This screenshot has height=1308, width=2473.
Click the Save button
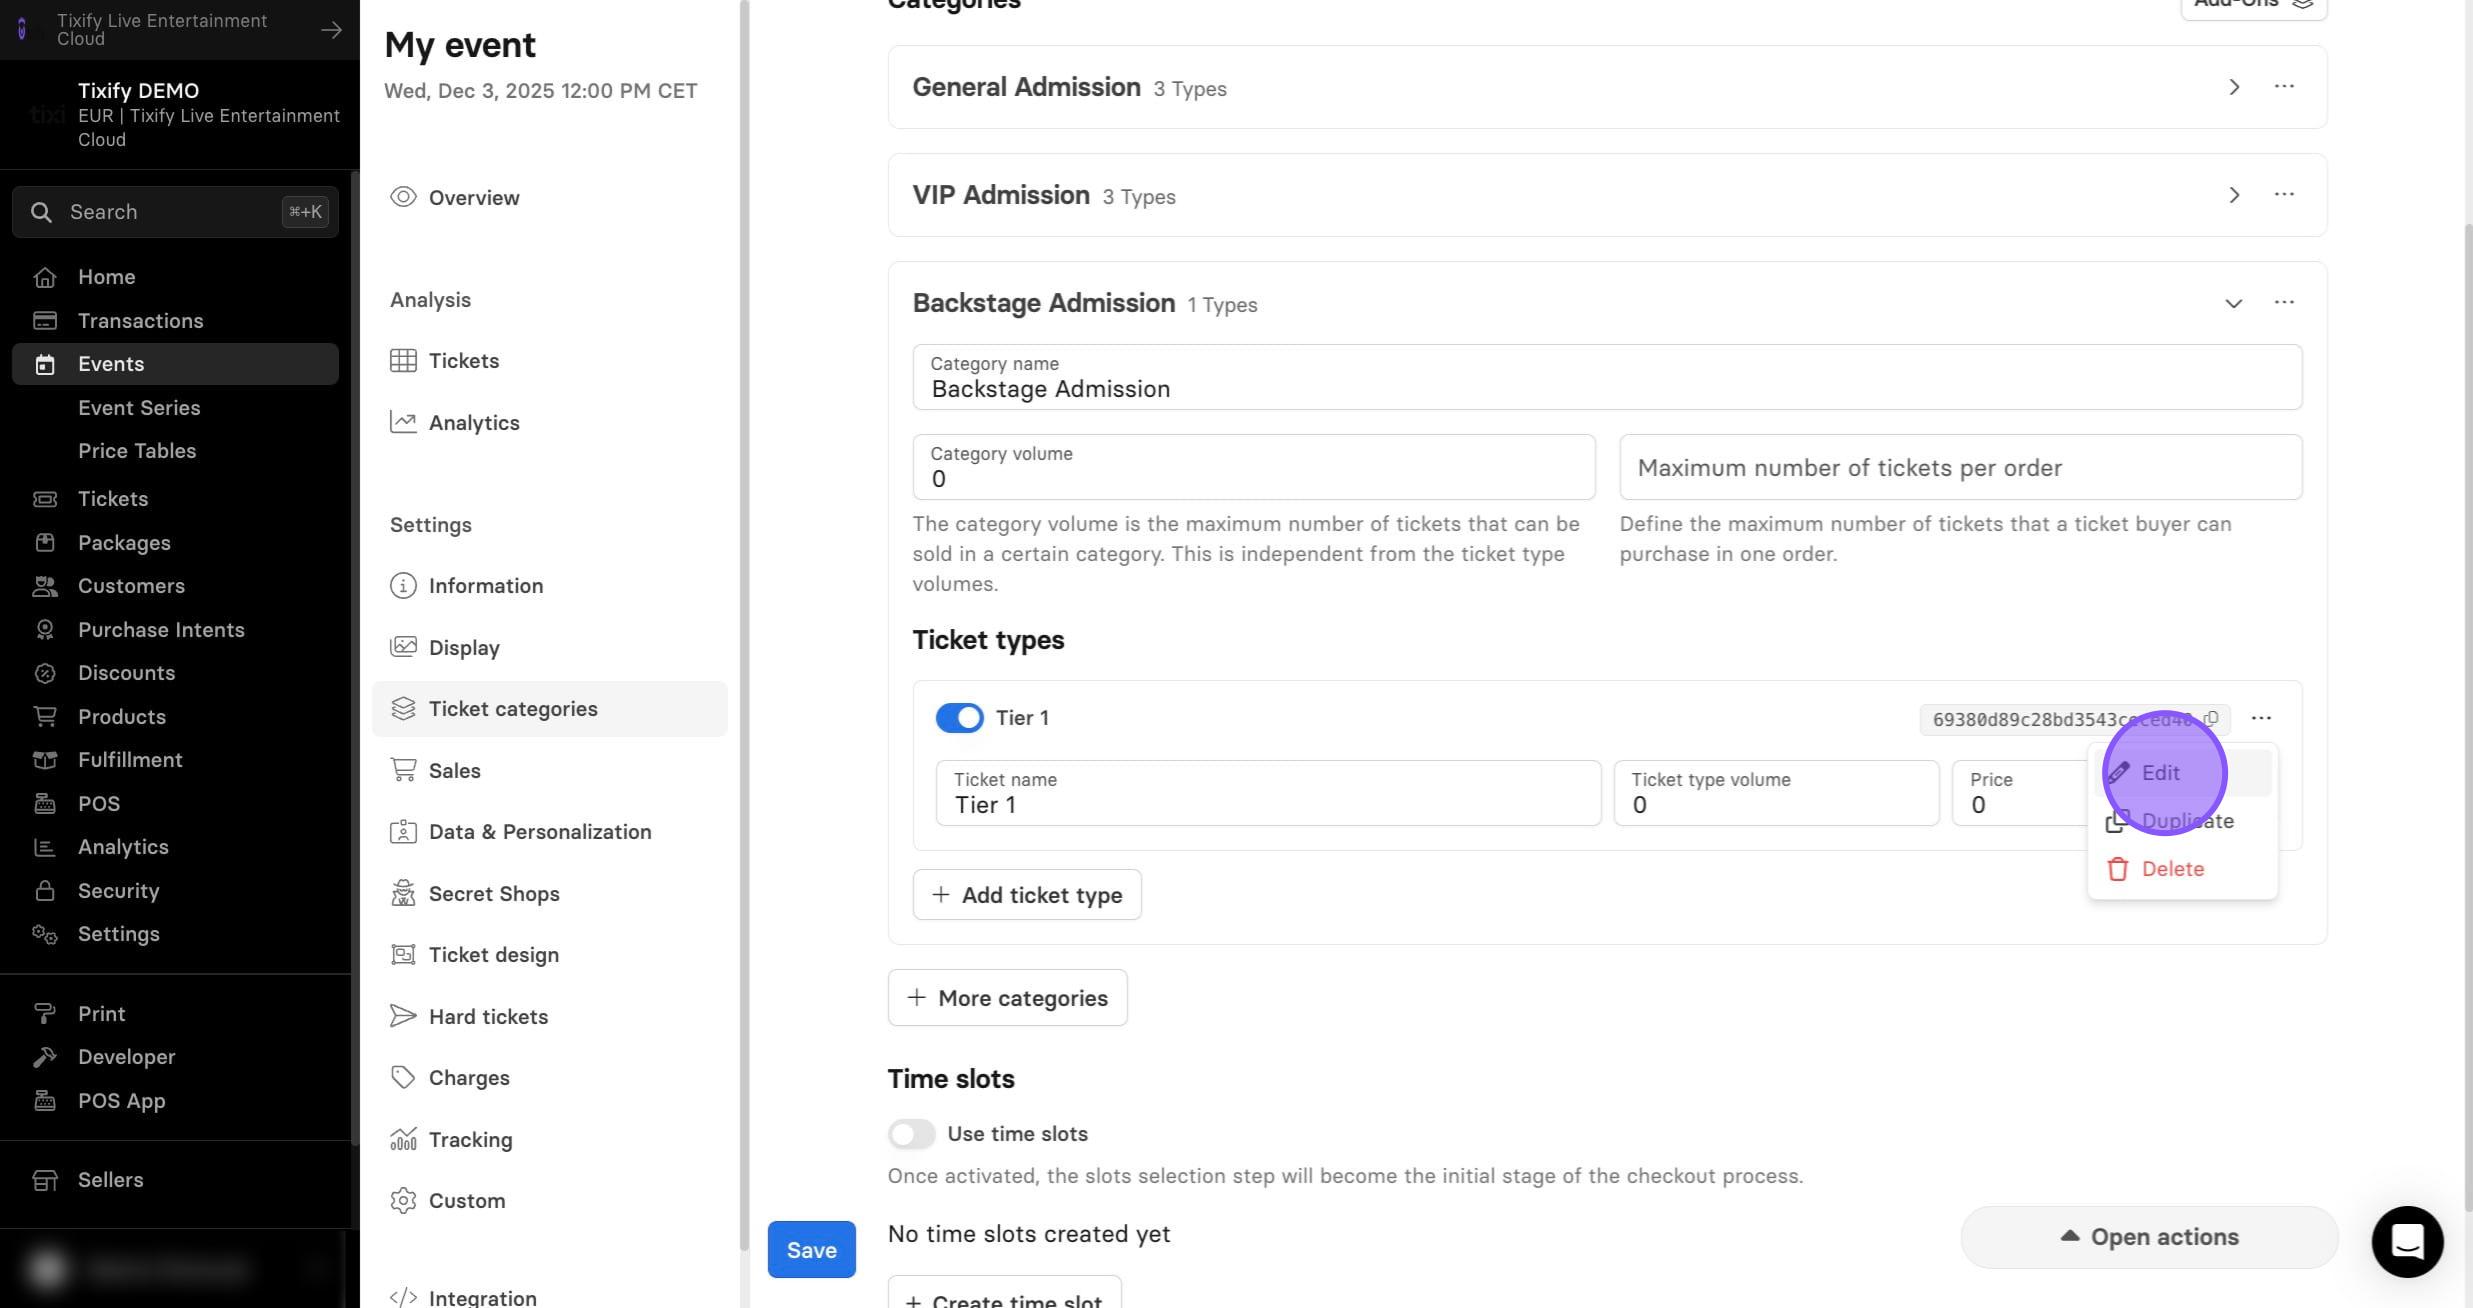pyautogui.click(x=811, y=1250)
